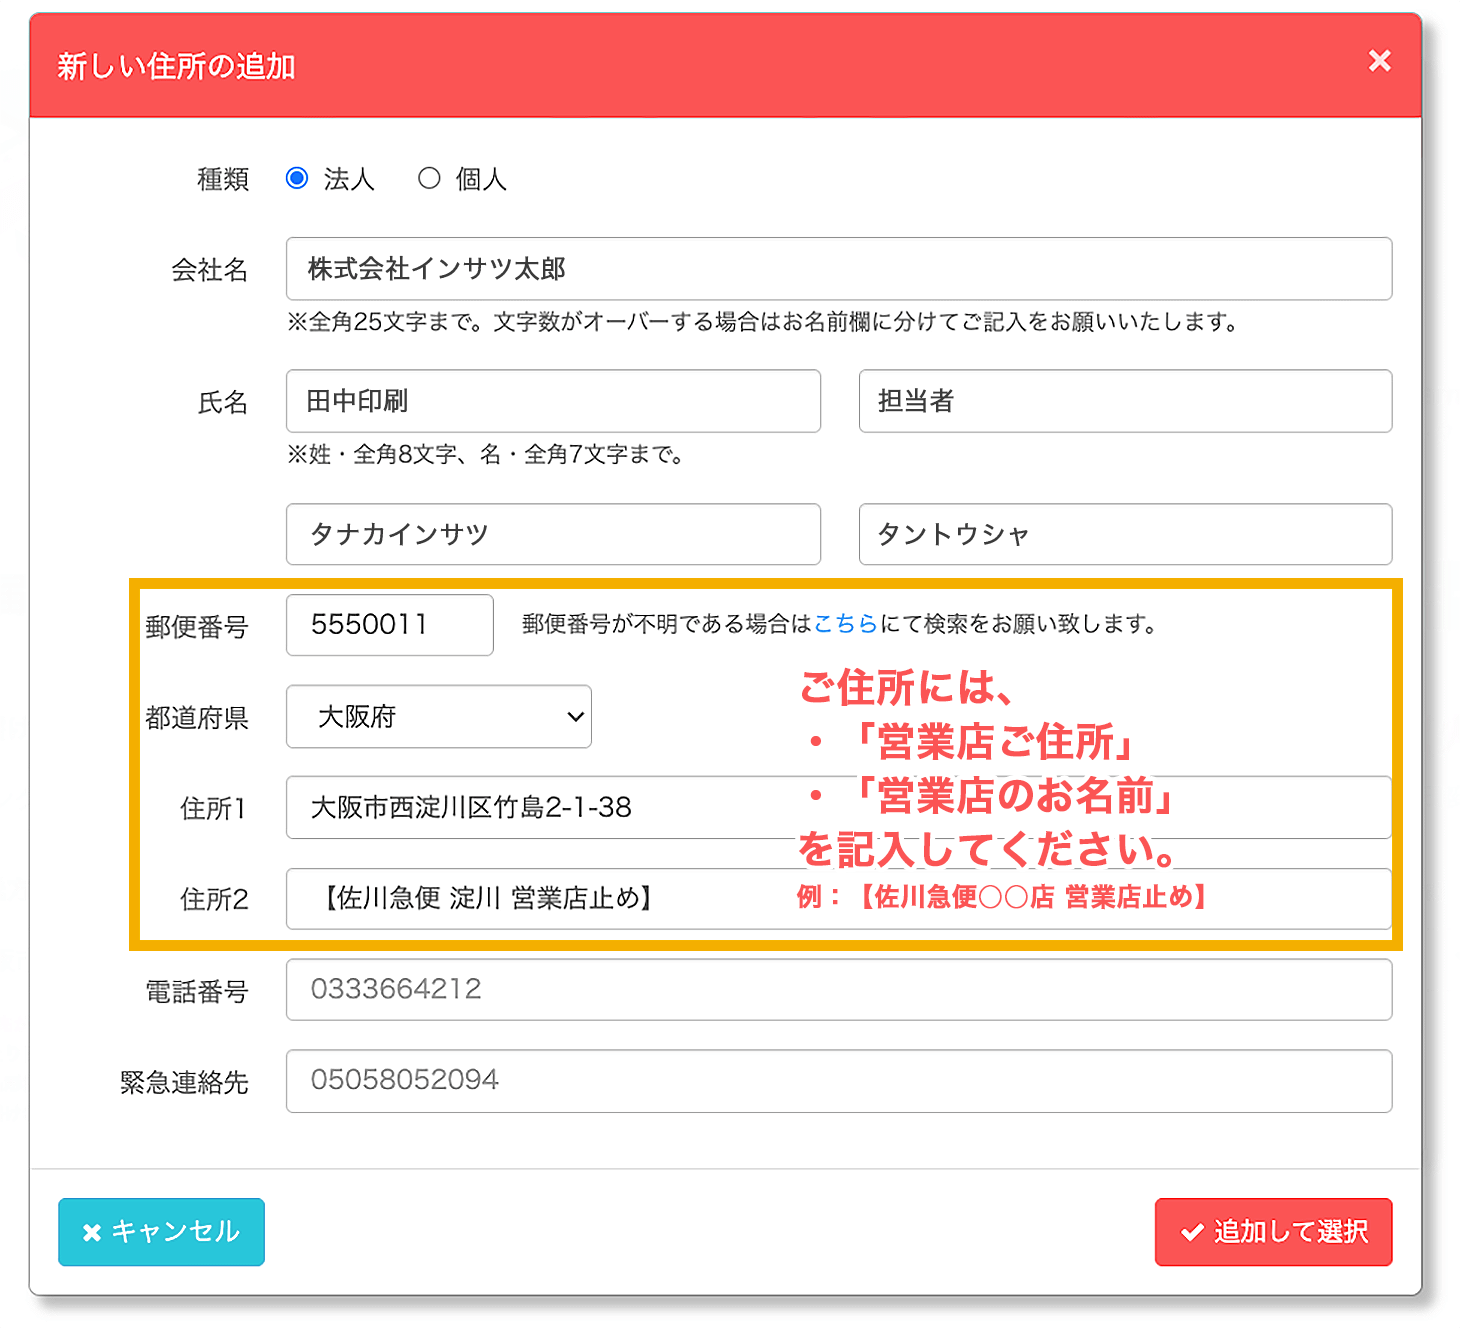Click the 郵便番号 field label
This screenshot has height=1328, width=1460.
196,627
